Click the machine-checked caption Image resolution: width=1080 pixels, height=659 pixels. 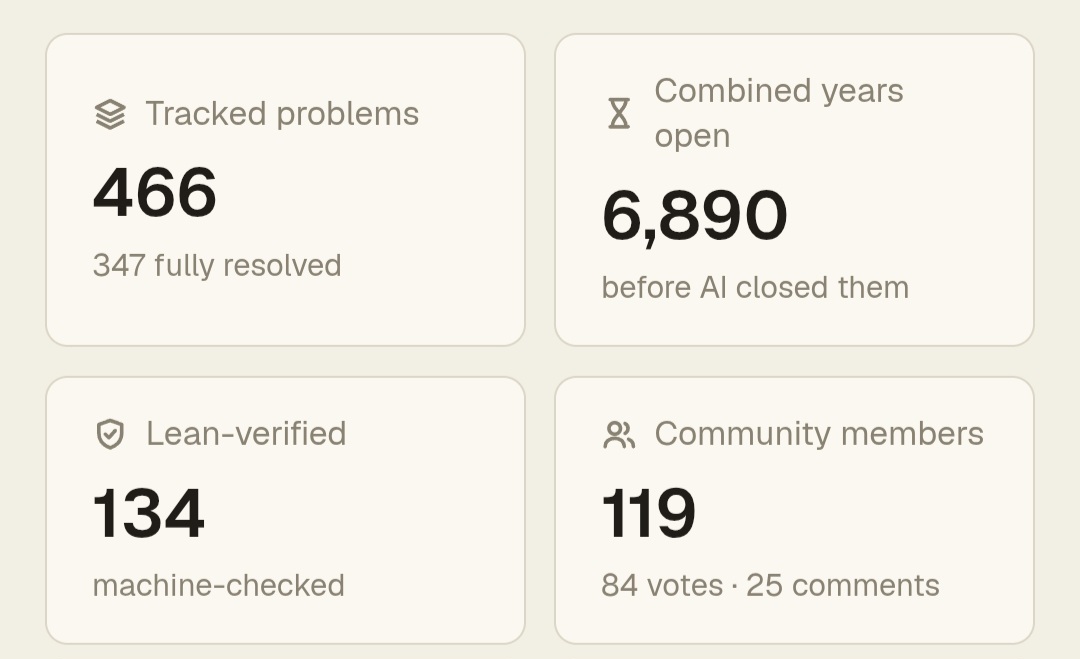pos(218,586)
